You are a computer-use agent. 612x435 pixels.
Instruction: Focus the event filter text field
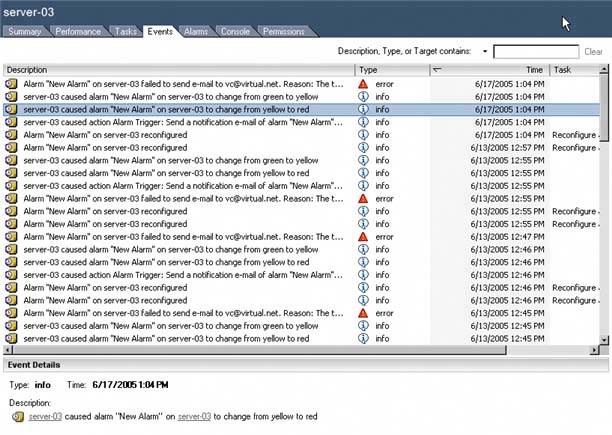coord(535,51)
